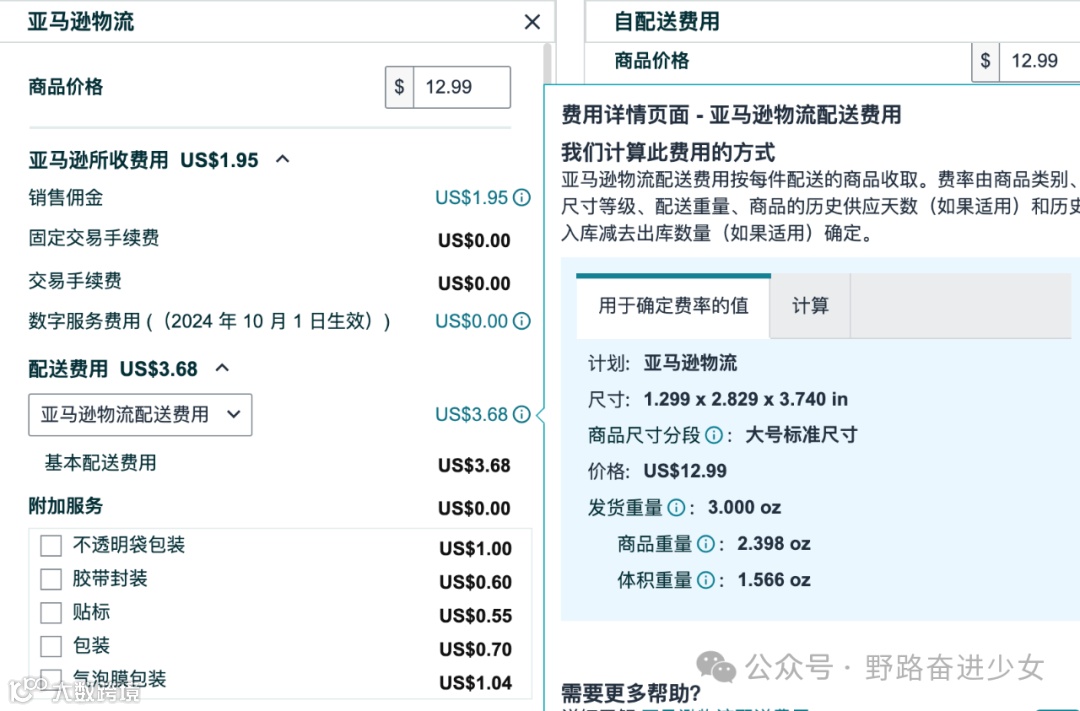Viewport: 1080px width, 711px height.
Task: Tick the 胶带封装 checkbox
Action: tap(51, 579)
